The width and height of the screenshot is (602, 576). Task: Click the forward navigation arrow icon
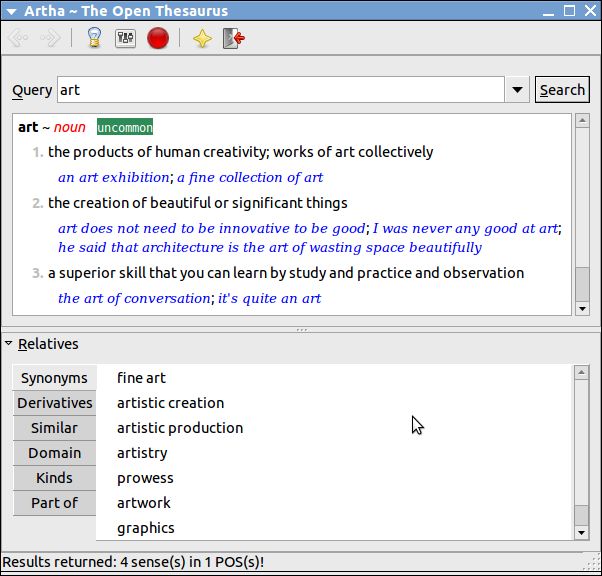[x=51, y=38]
